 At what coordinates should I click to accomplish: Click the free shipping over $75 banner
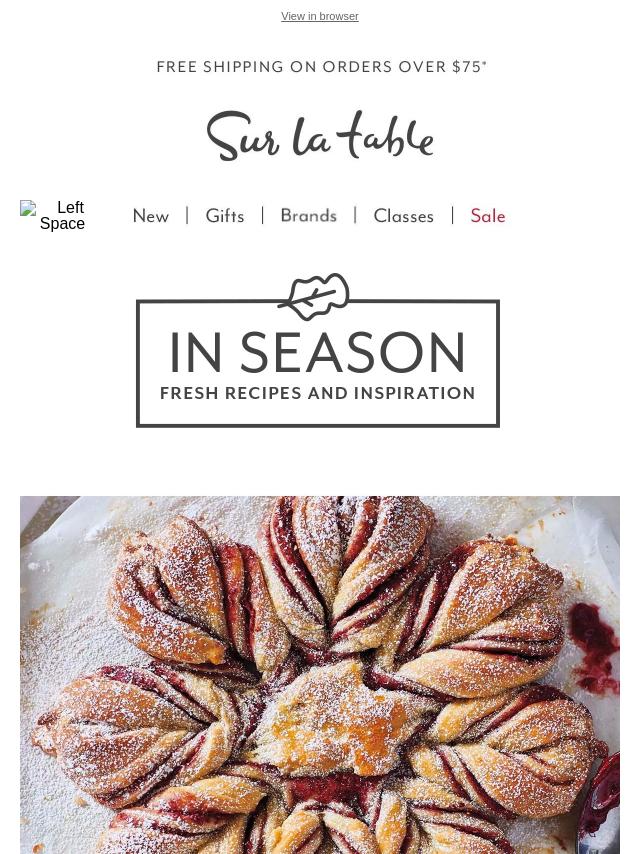(321, 66)
